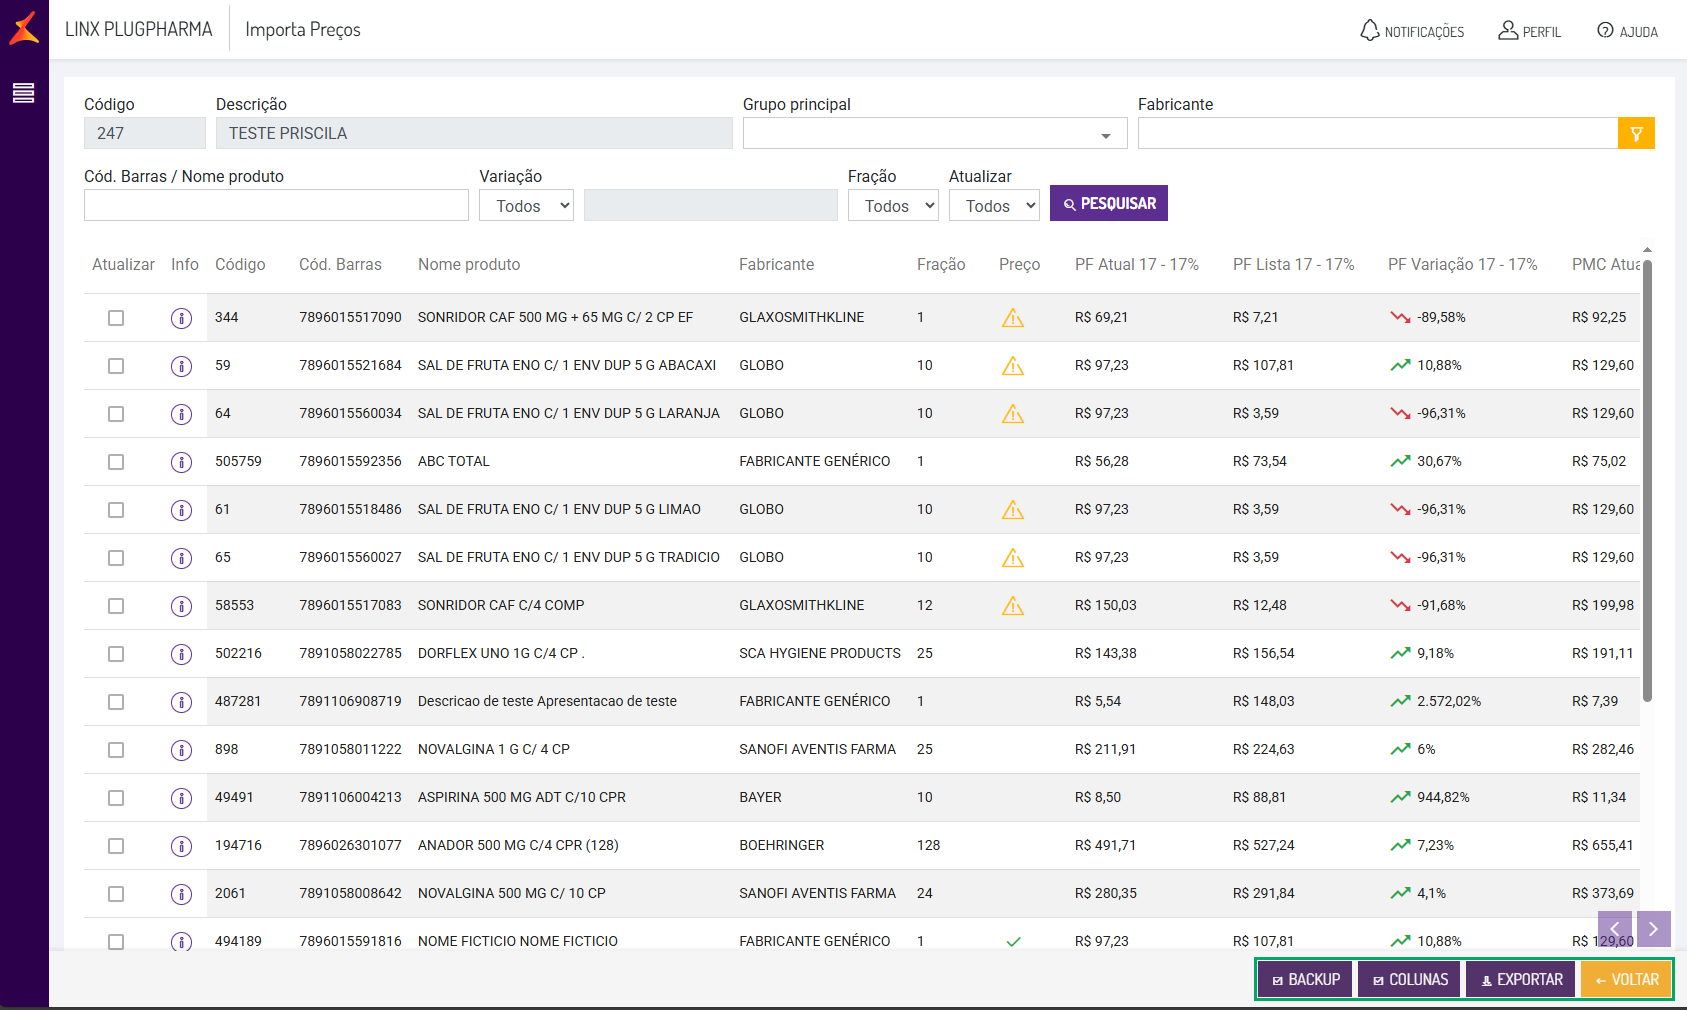
Task: Show info for product code 61
Action: point(181,510)
